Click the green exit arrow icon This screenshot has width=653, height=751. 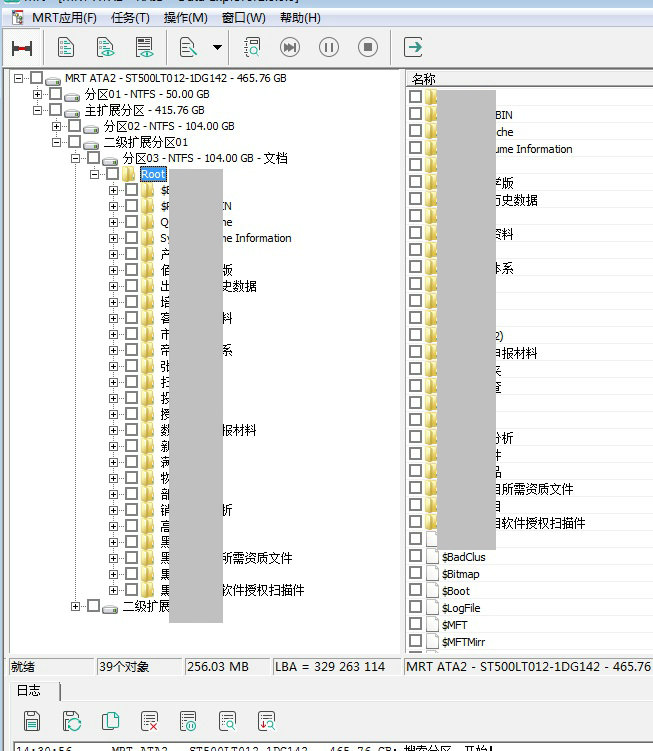(413, 47)
